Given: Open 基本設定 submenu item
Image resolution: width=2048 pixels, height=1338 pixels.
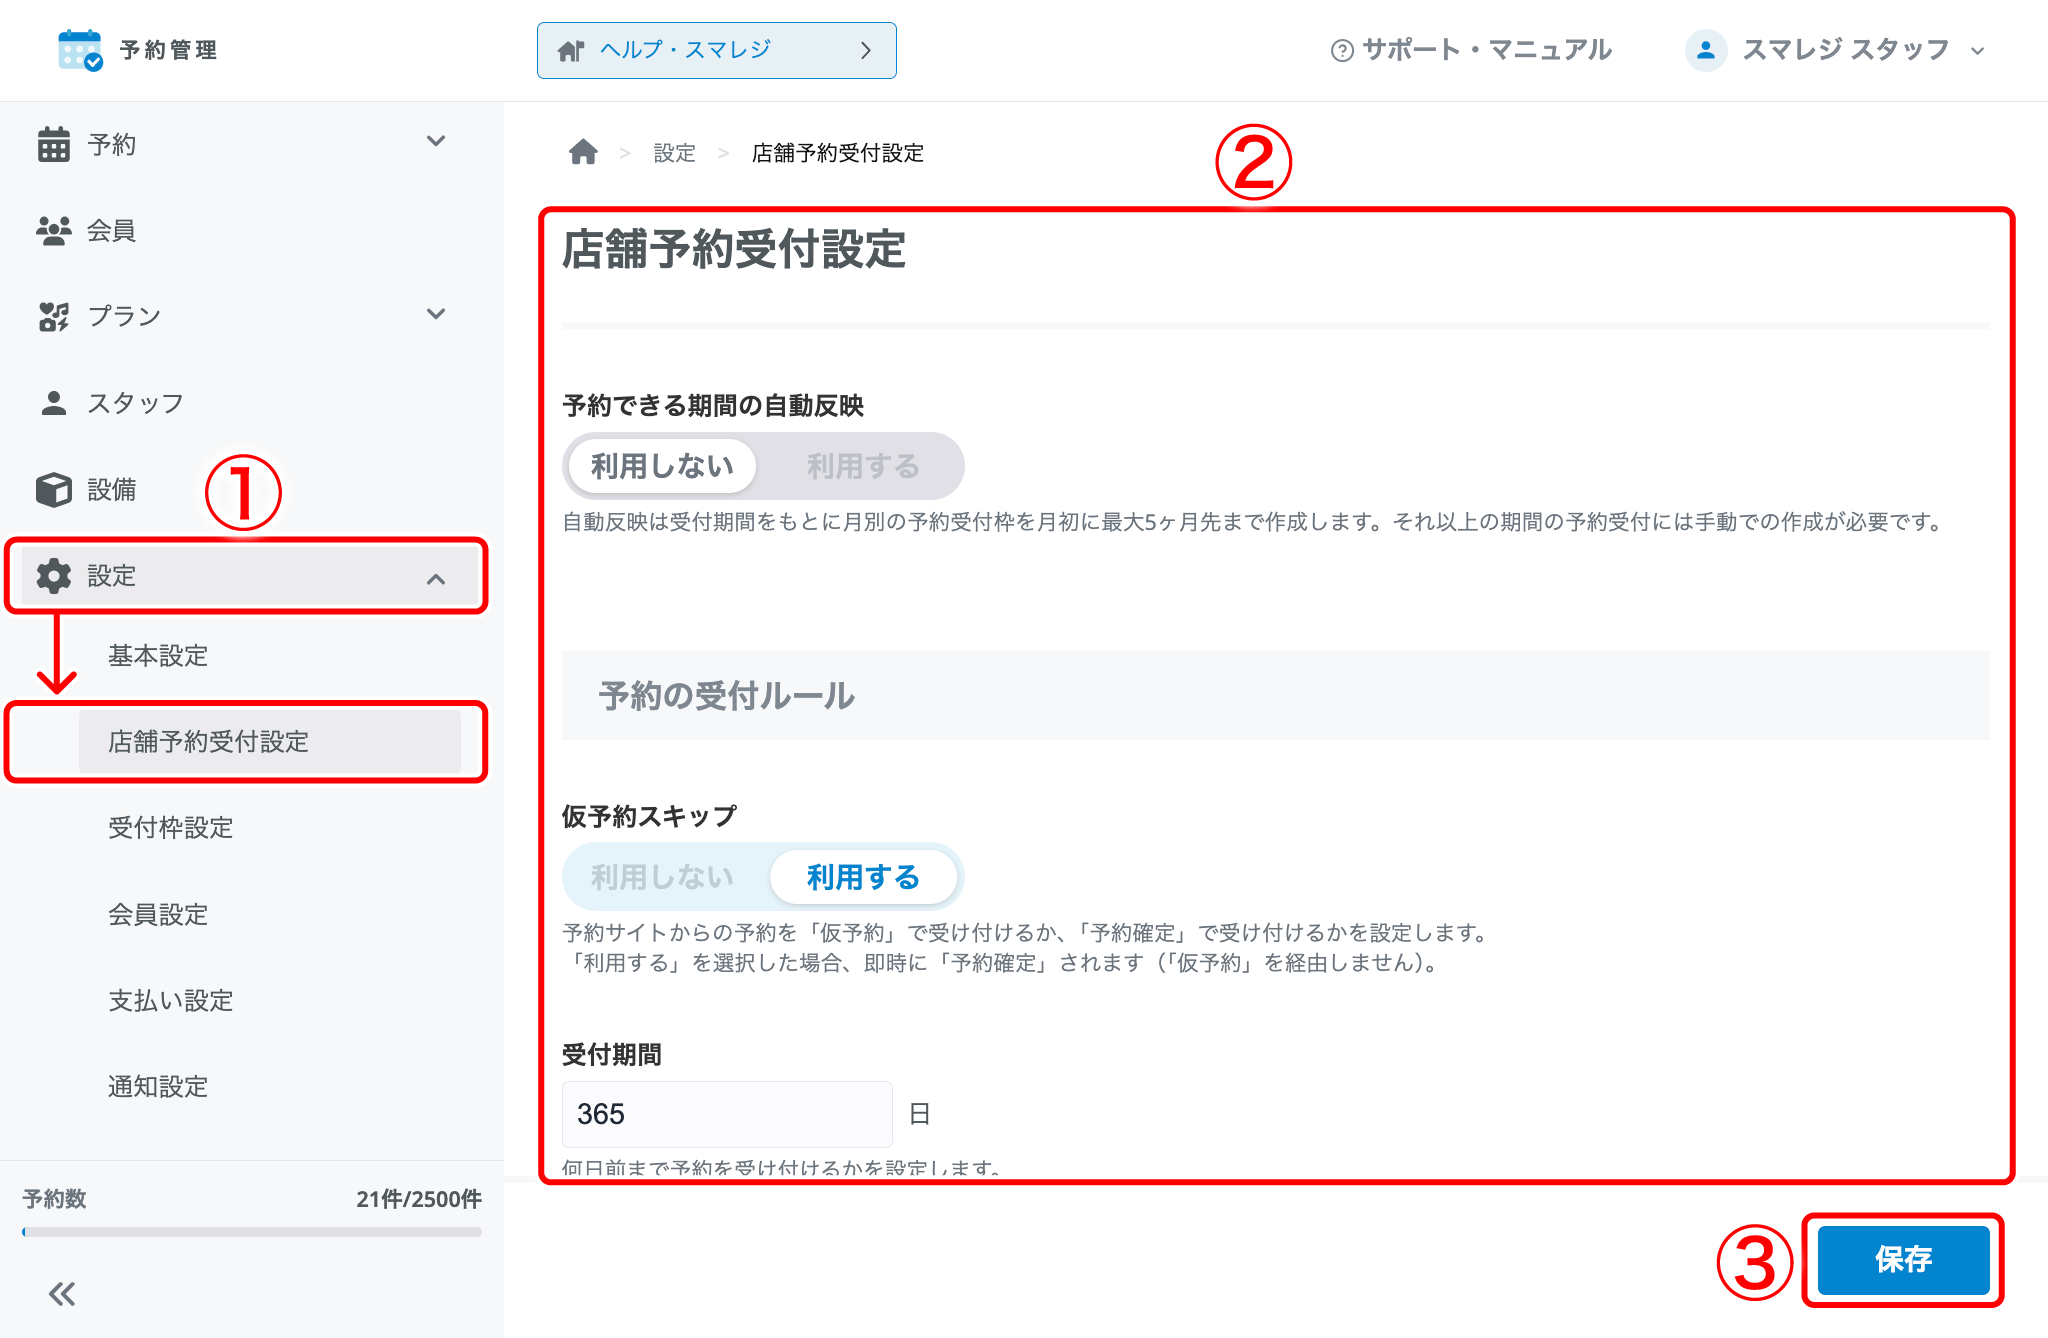Looking at the screenshot, I should click(x=158, y=656).
